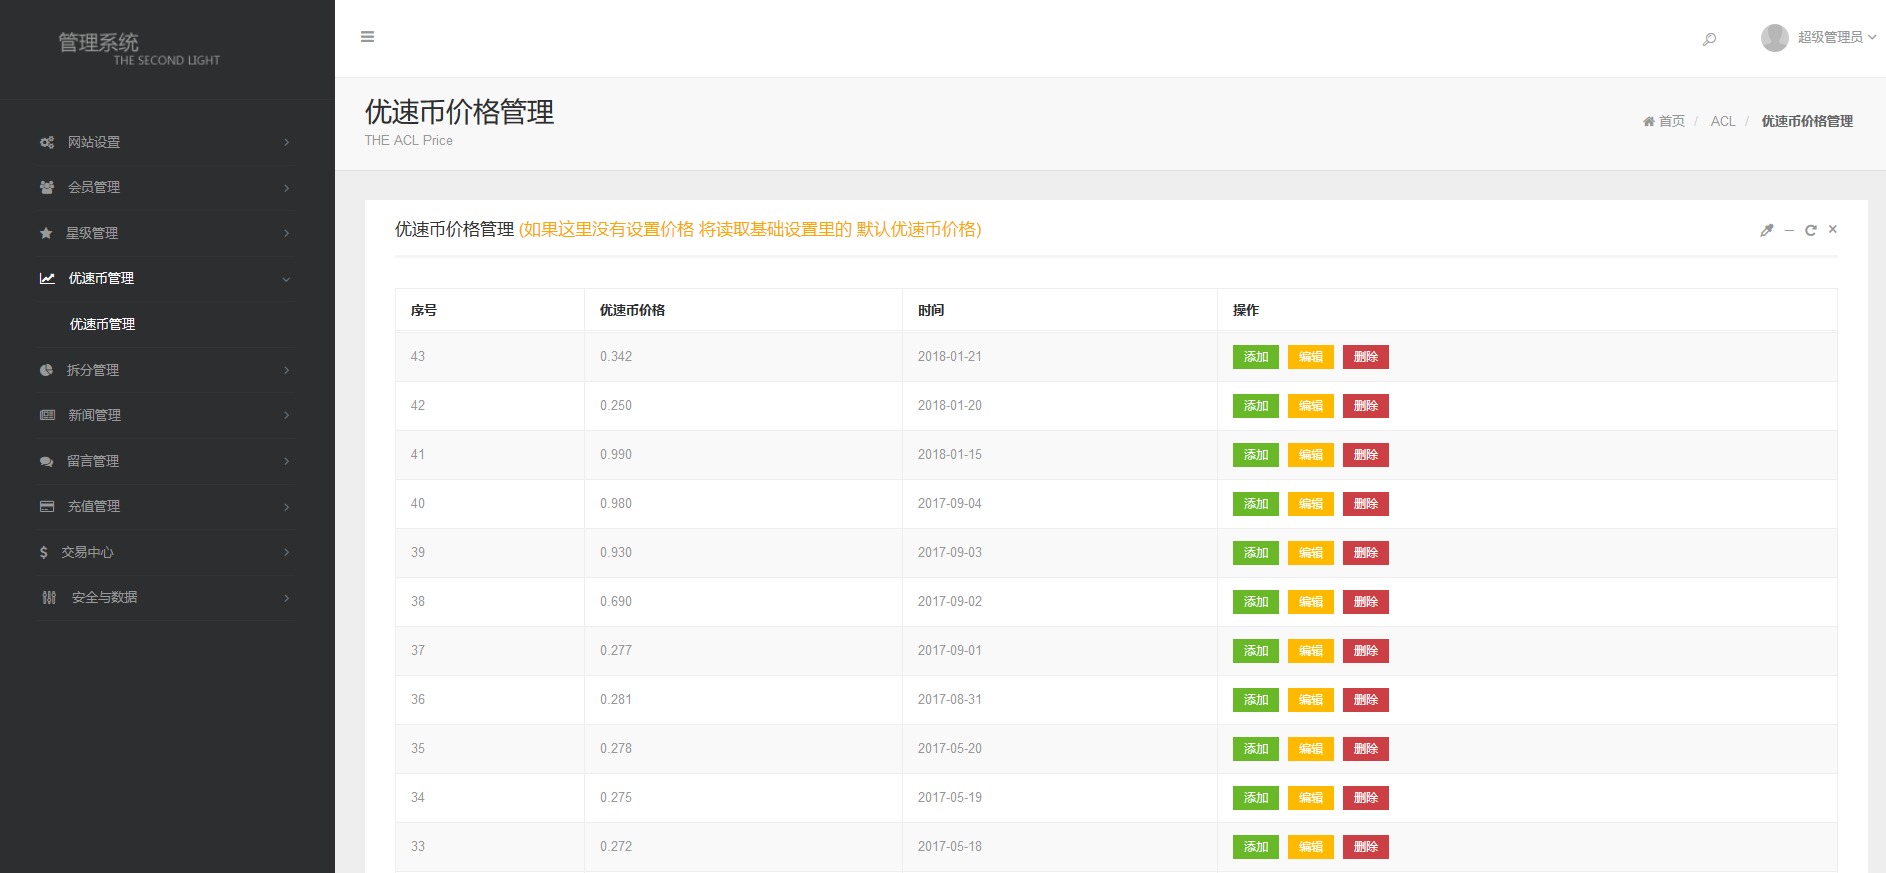Collapse the panel with the minus icon
The image size is (1886, 873).
[1789, 230]
